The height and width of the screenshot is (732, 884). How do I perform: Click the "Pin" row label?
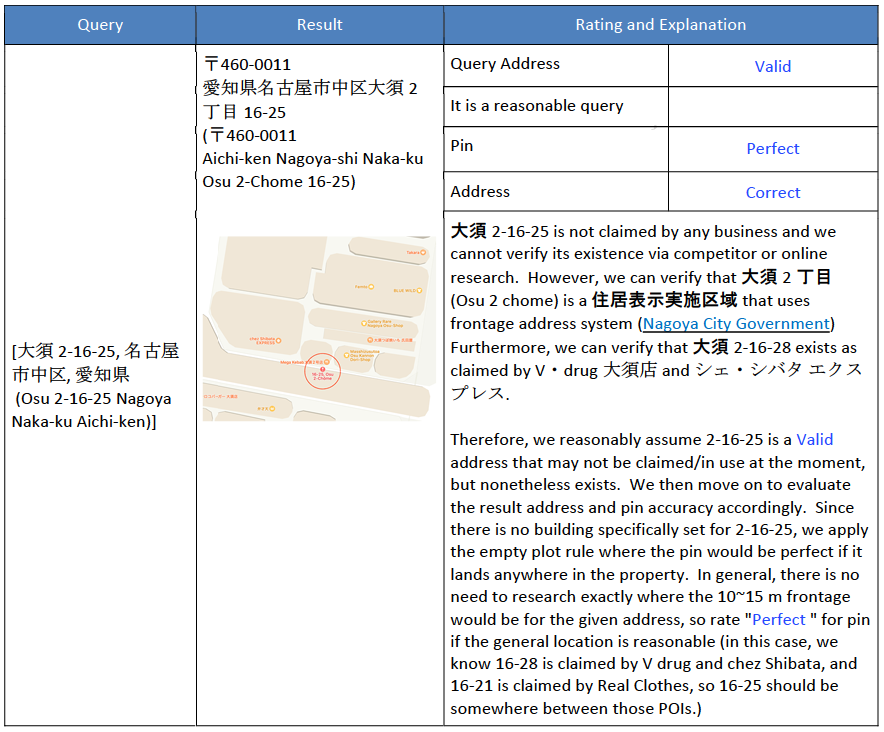click(x=461, y=146)
